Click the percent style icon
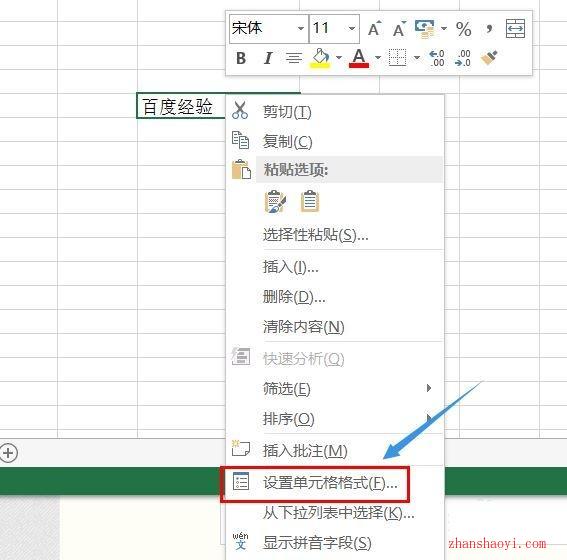567x560 pixels. tap(464, 29)
